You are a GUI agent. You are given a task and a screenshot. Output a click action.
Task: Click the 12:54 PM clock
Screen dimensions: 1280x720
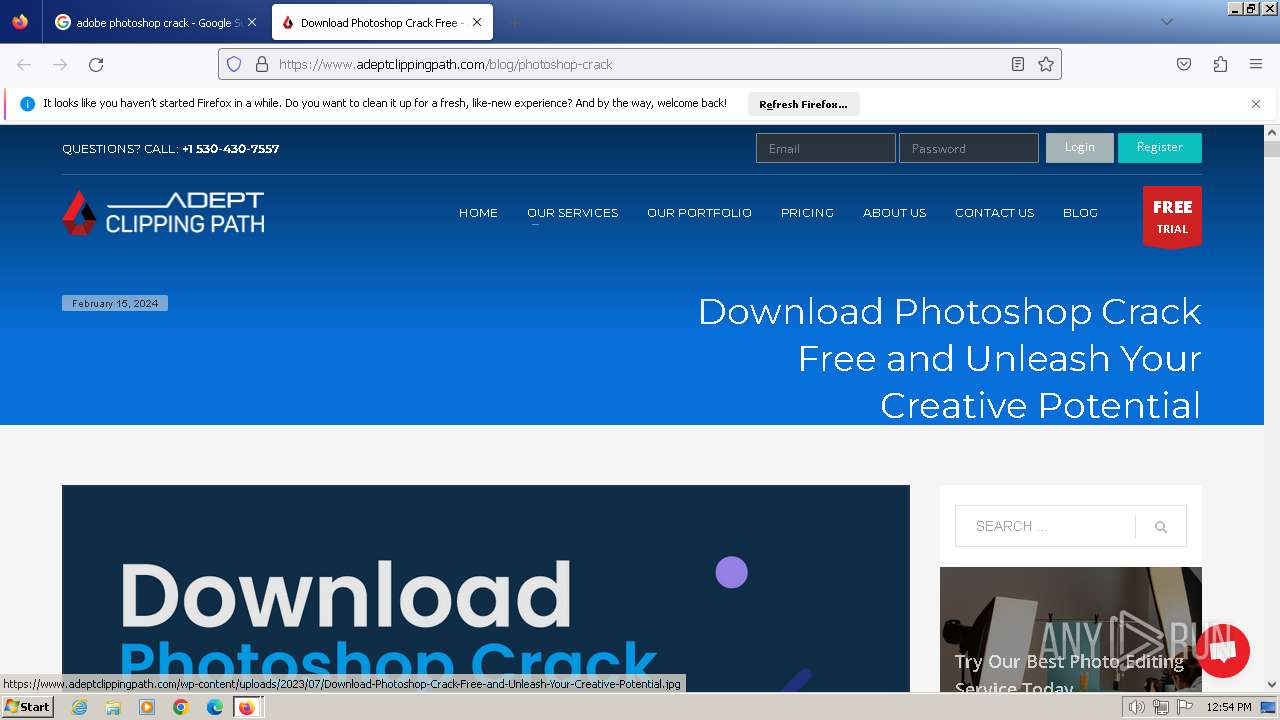coord(1229,707)
